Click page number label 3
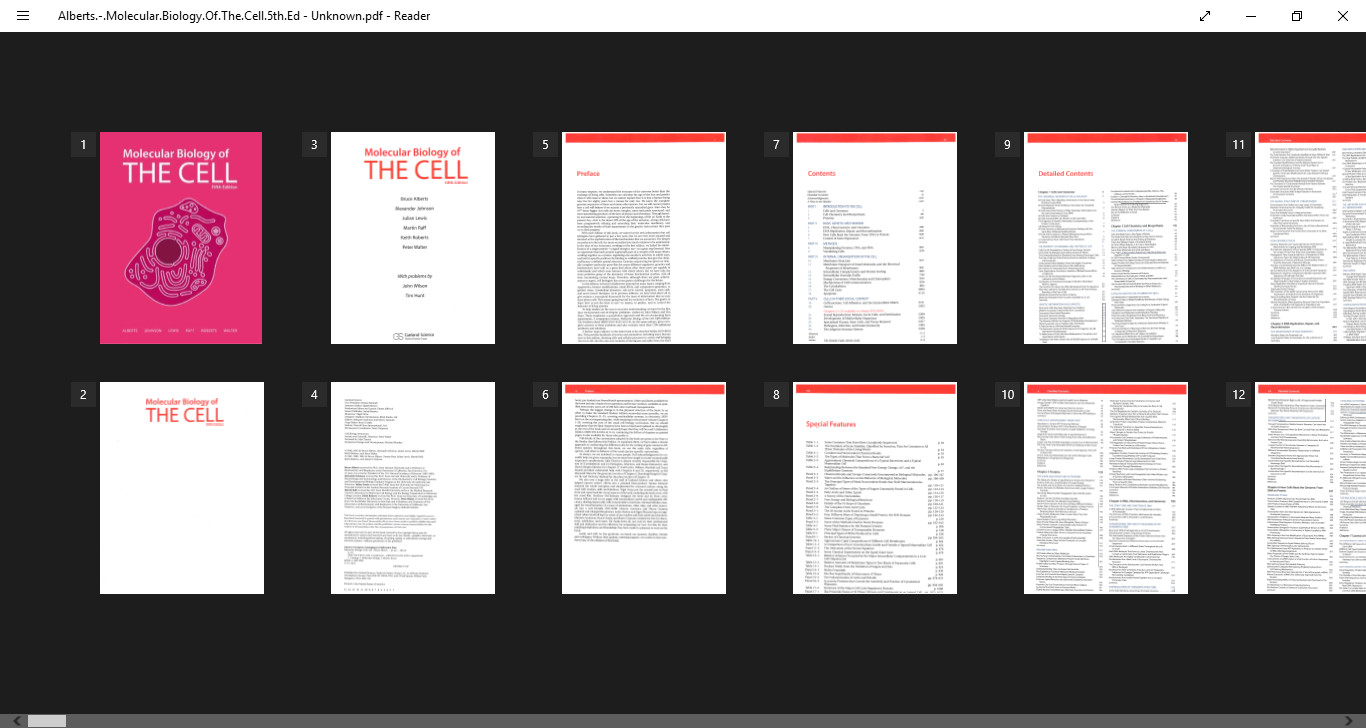The width and height of the screenshot is (1366, 728). tap(314, 145)
